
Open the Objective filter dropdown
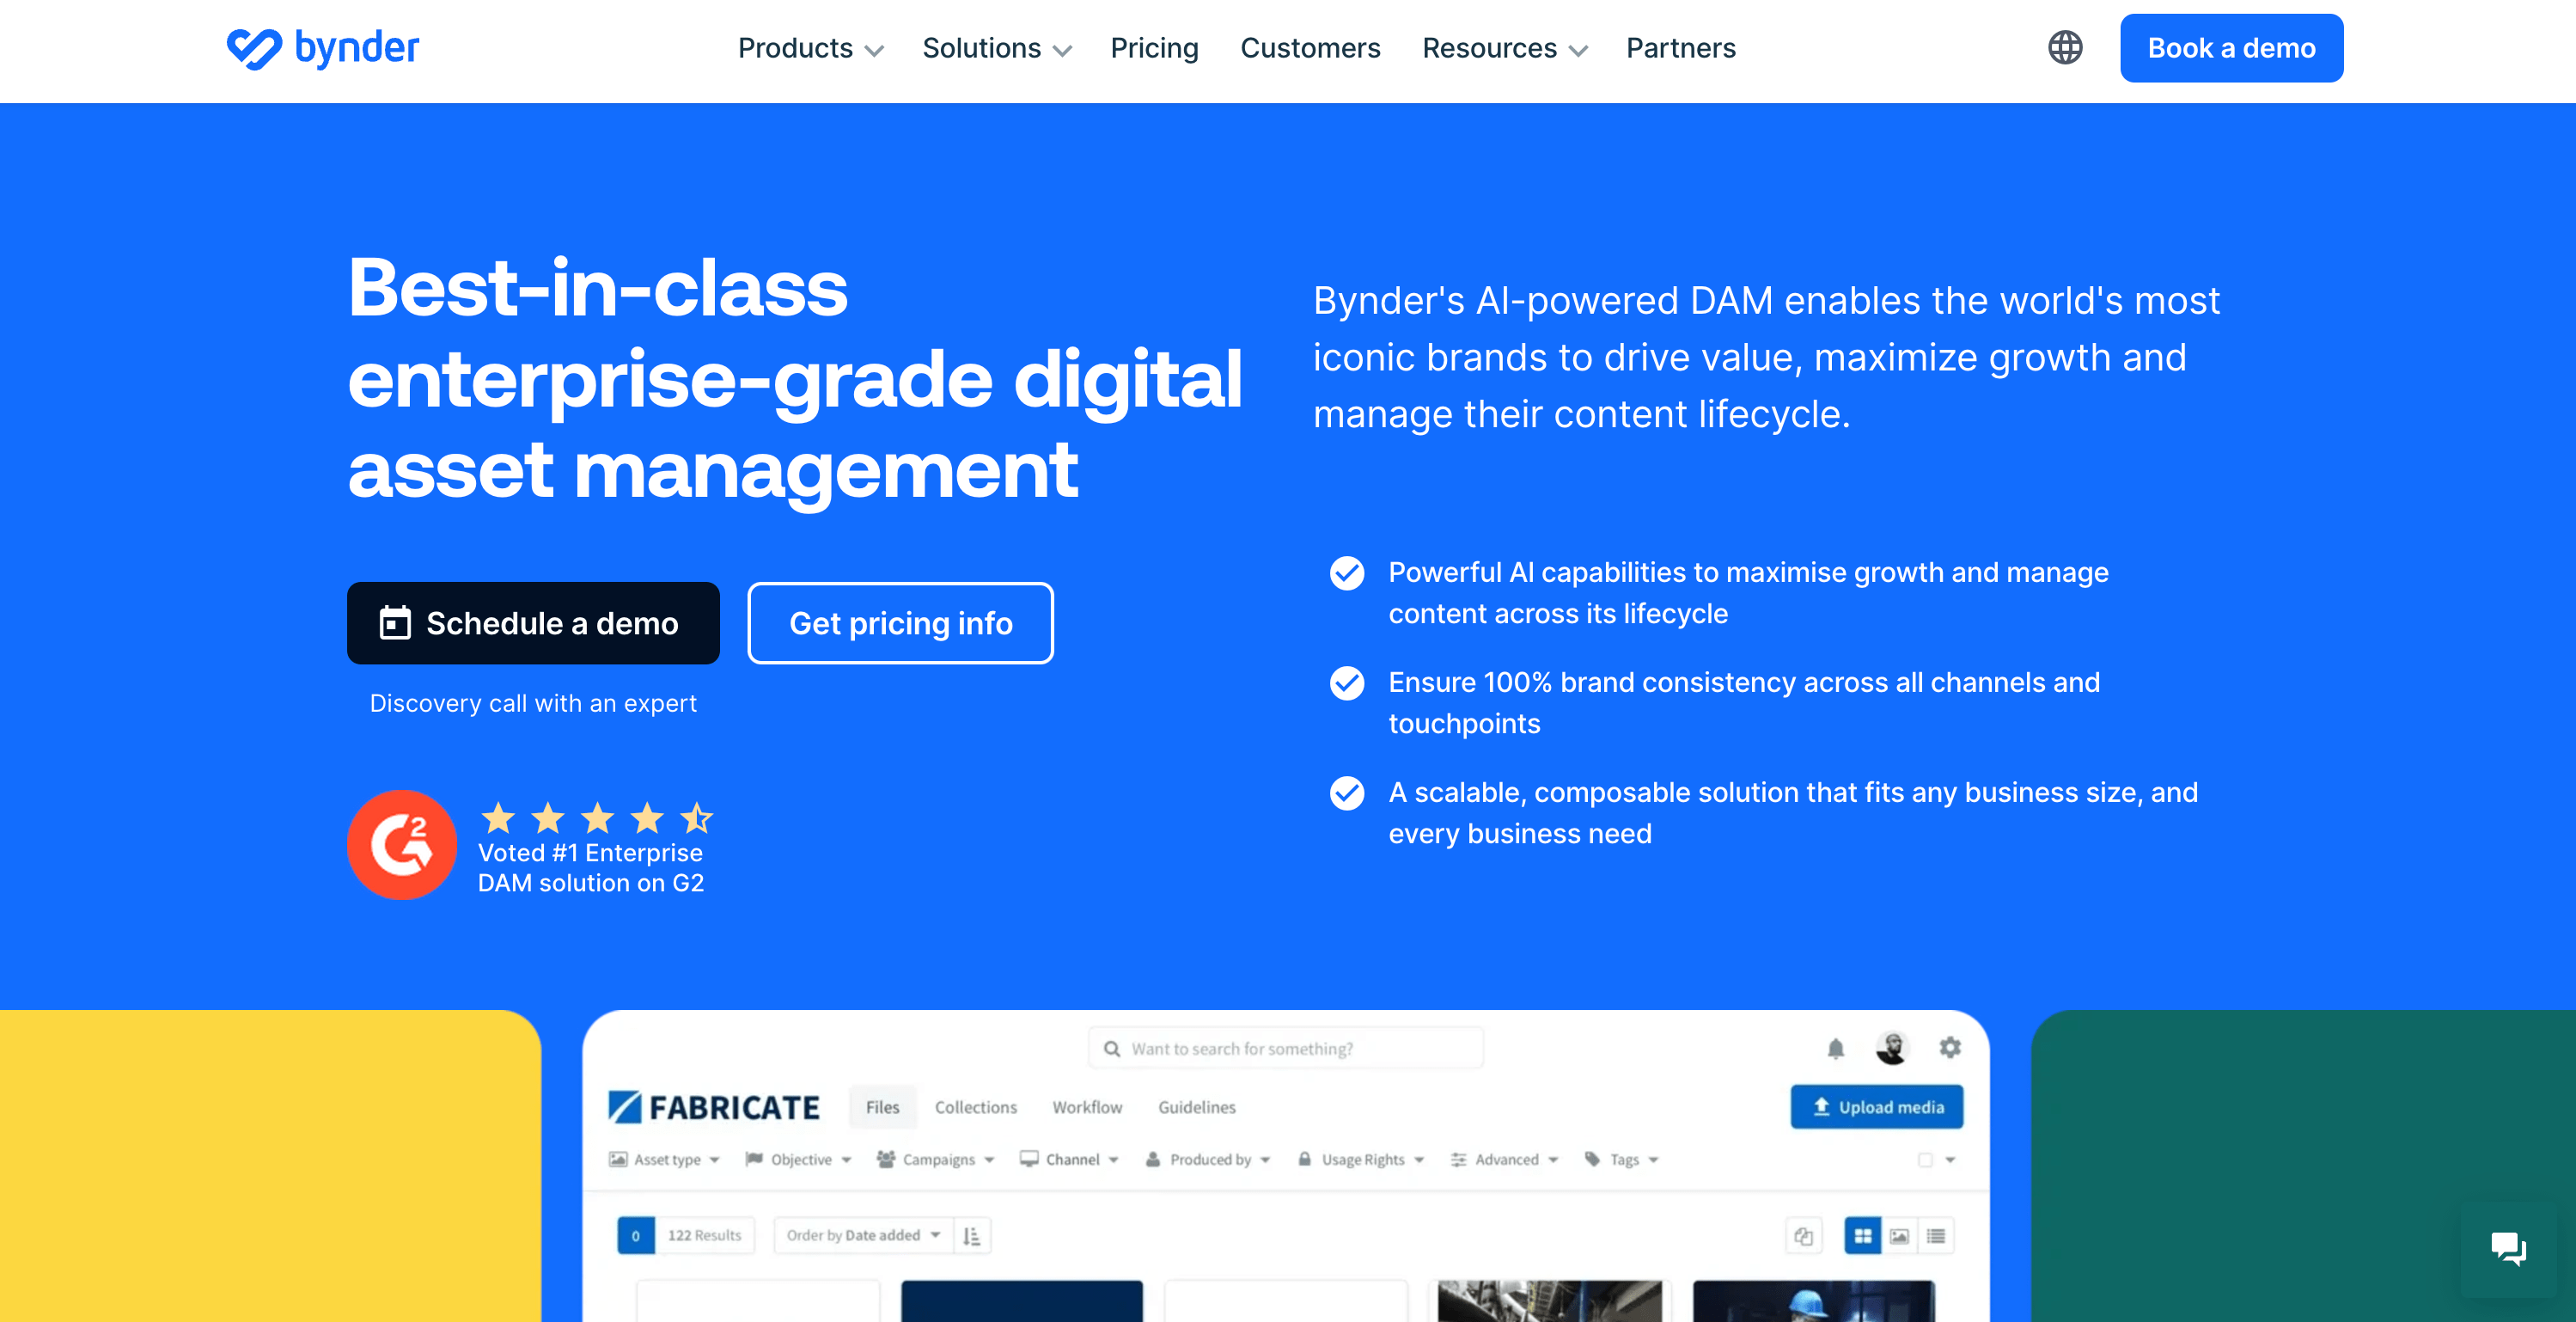coord(798,1160)
